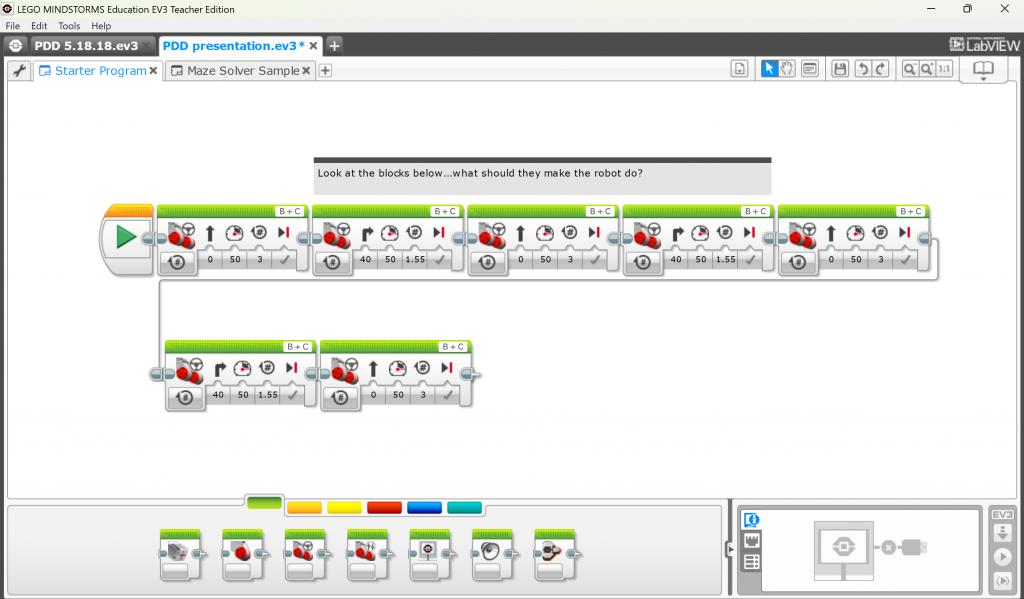Collapse the hardware page with the arrow
Viewport: 1024px width, 599px height.
coord(730,549)
